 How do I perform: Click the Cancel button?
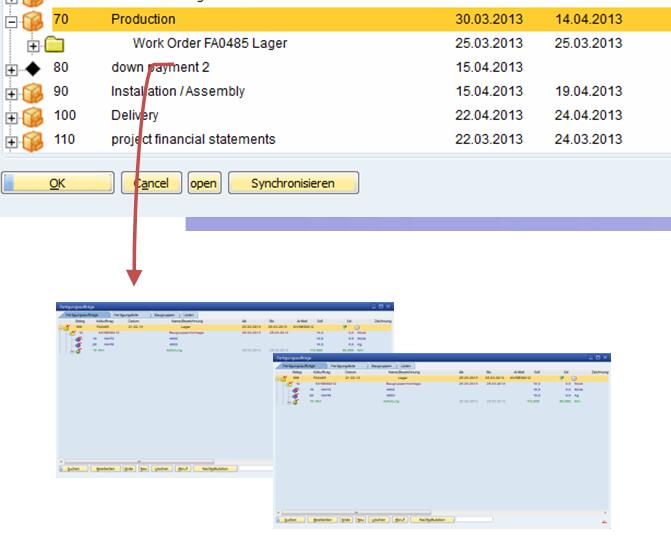[151, 183]
